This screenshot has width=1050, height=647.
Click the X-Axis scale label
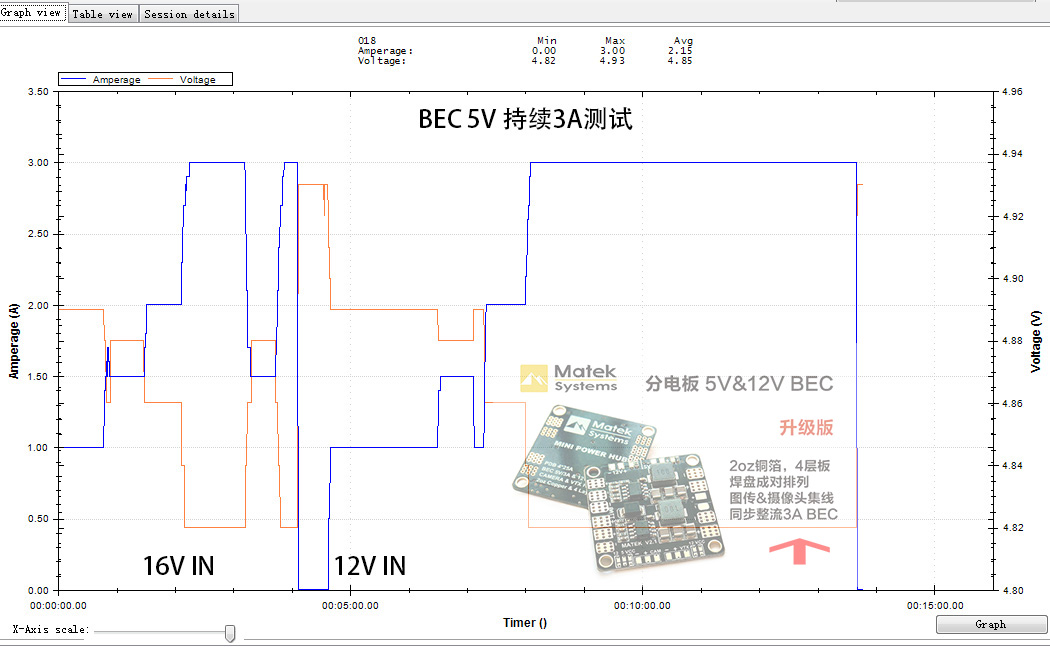click(50, 630)
